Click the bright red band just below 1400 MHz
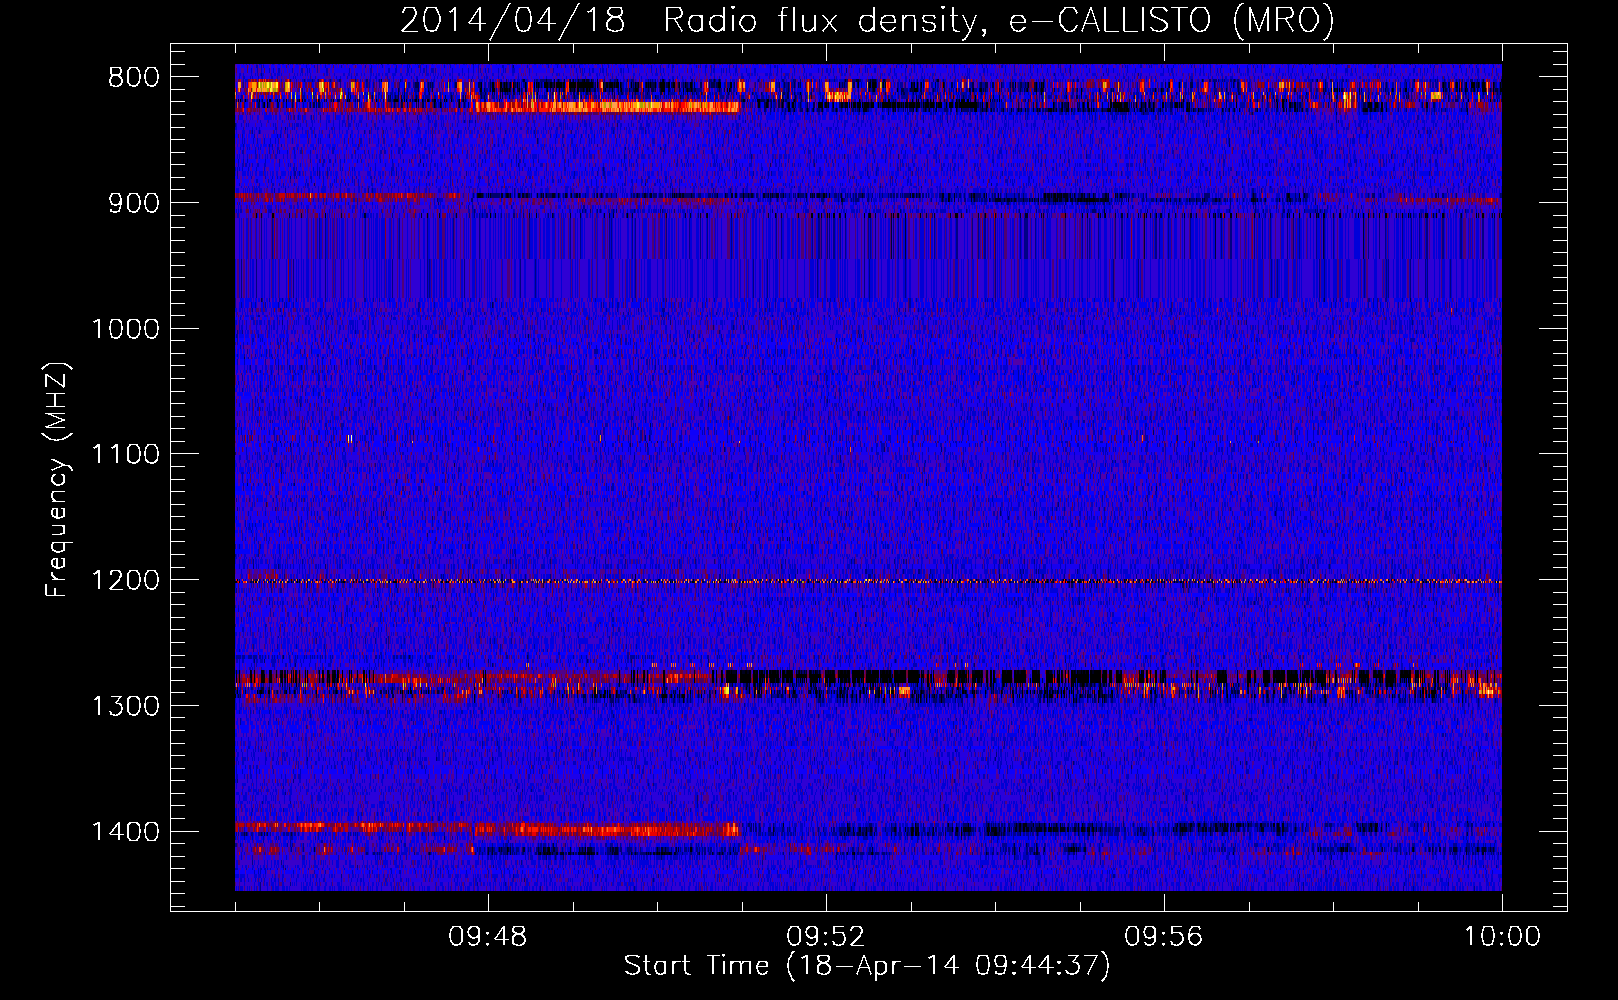This screenshot has height=1000, width=1618. [x=487, y=829]
